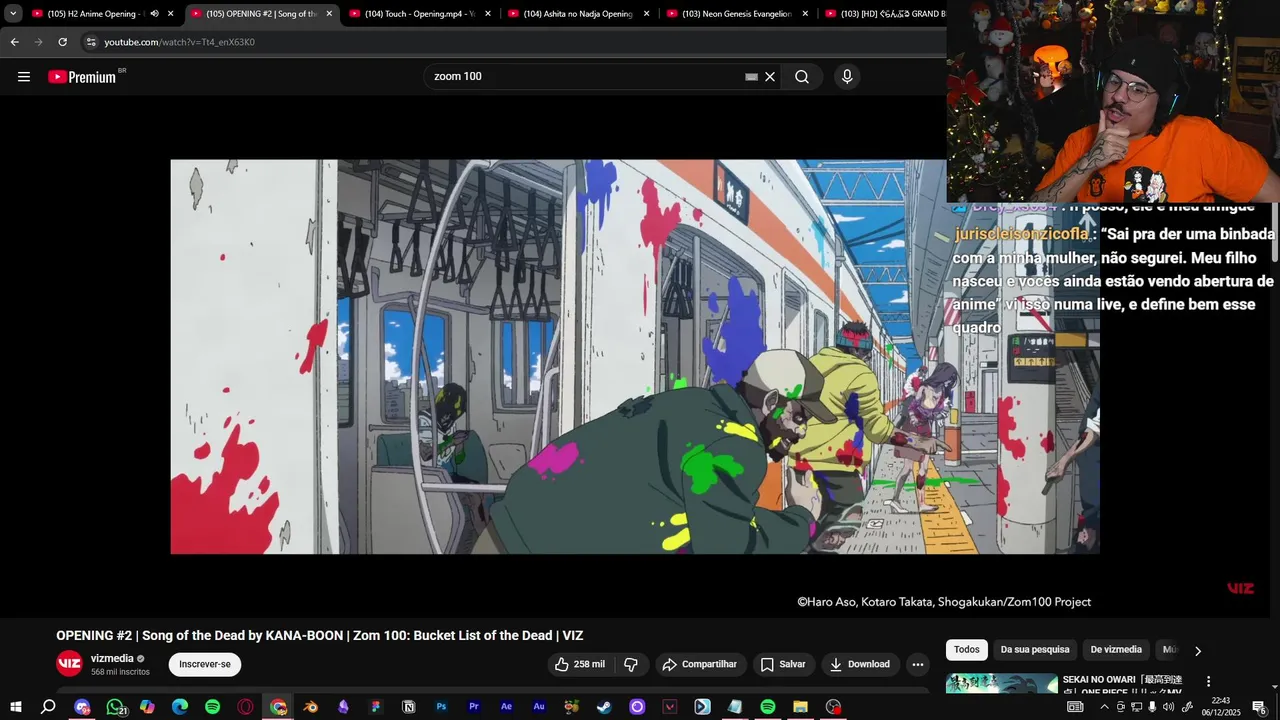Open Blender from the taskbar
Viewport: 1280px width, 720px height.
[311, 707]
